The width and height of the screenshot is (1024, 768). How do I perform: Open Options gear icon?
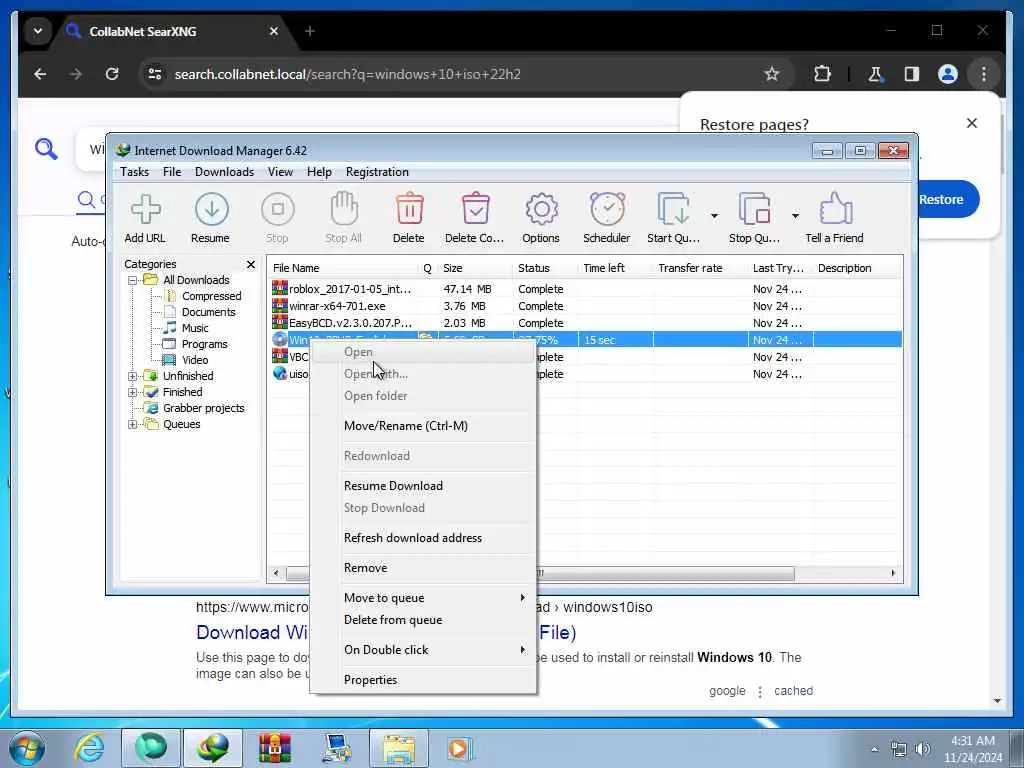coord(541,210)
